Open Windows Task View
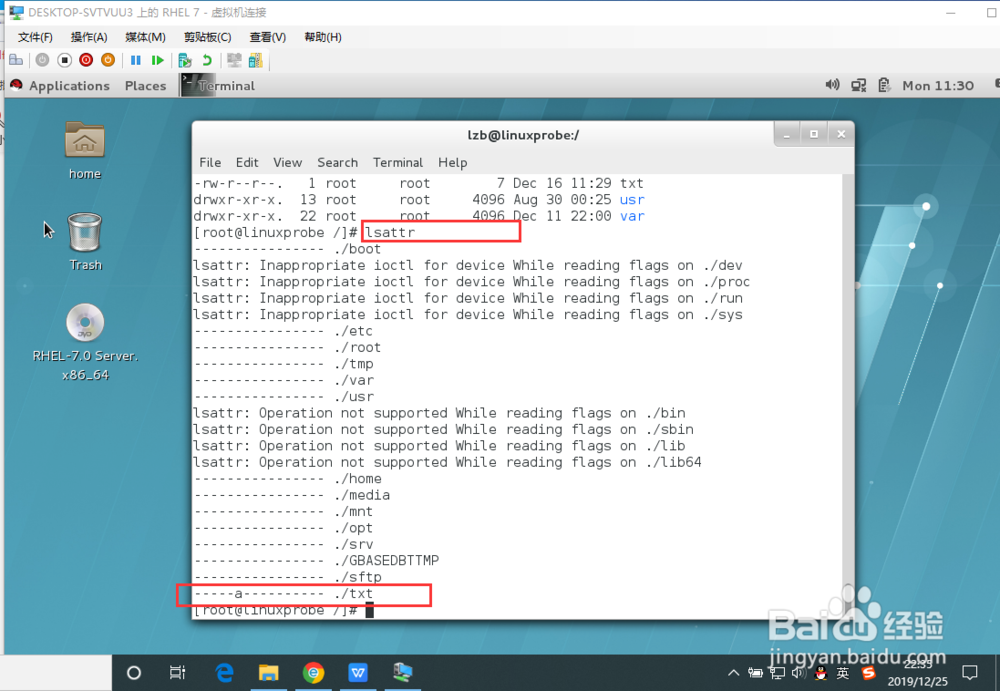This screenshot has height=691, width=1000. (177, 672)
